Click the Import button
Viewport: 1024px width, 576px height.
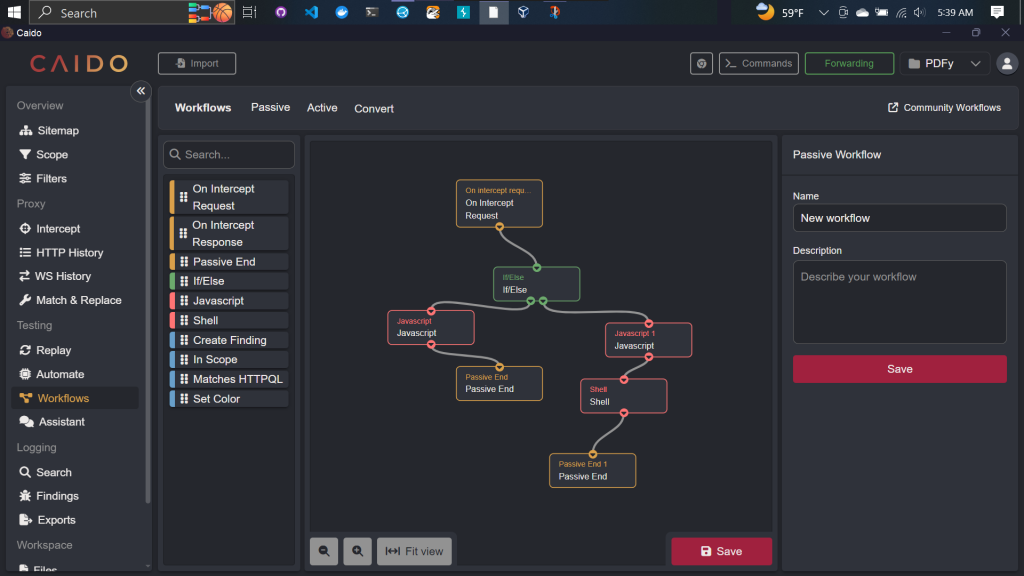click(197, 64)
